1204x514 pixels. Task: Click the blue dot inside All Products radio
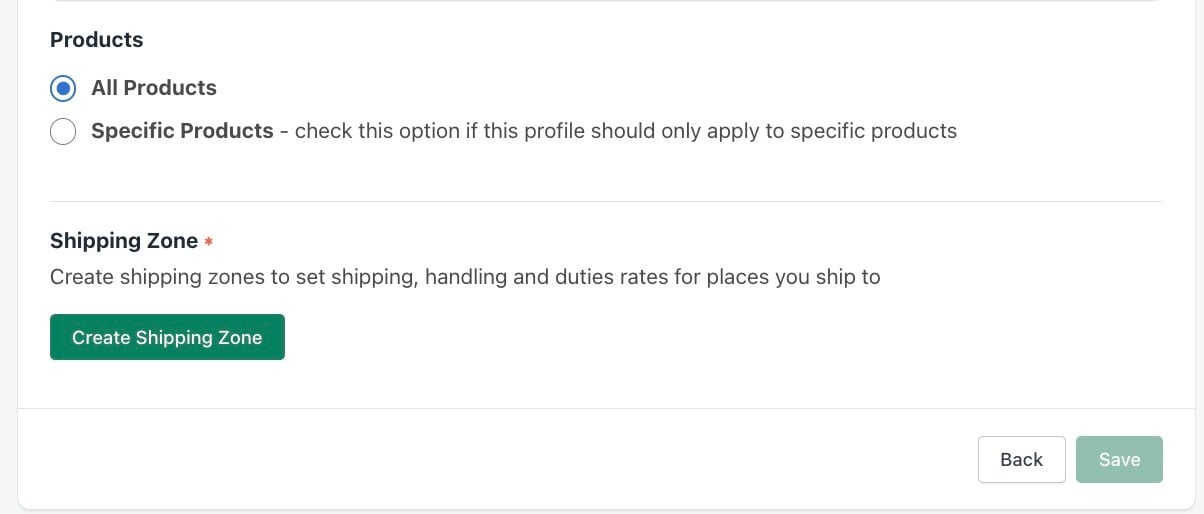click(x=63, y=88)
